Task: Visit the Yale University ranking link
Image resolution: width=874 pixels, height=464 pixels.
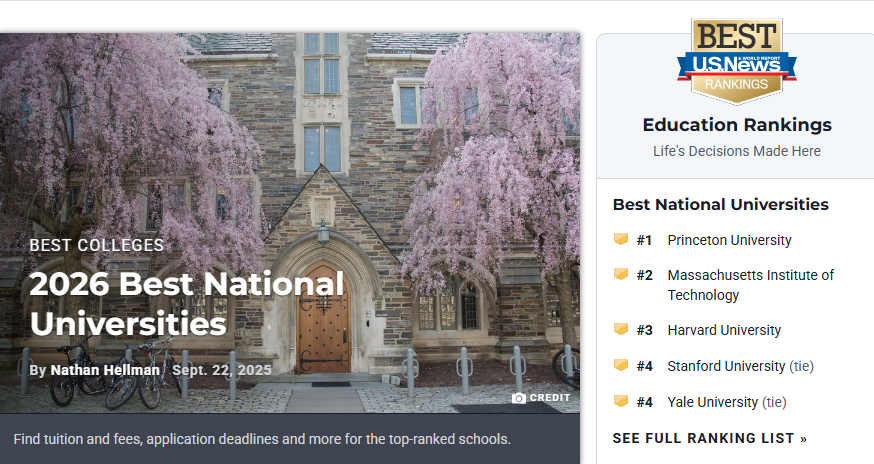Action: [712, 402]
